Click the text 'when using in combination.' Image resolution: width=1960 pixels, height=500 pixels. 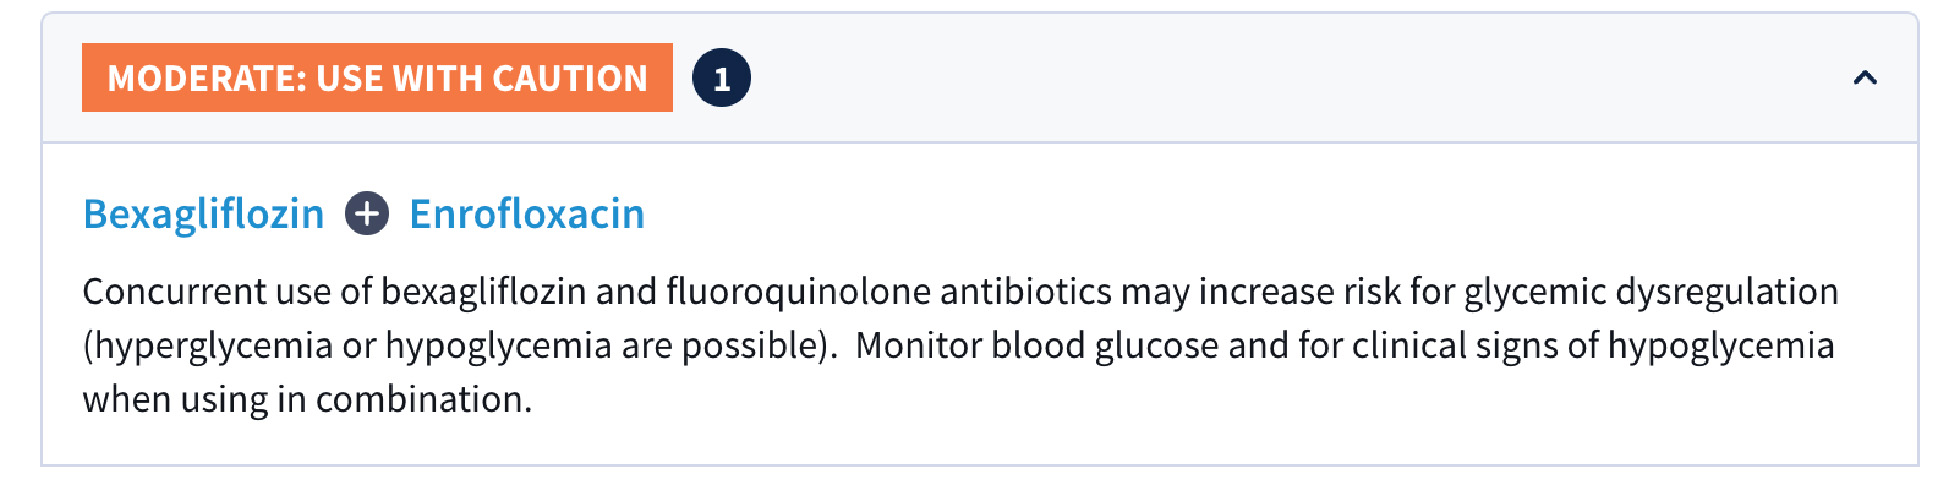pyautogui.click(x=307, y=400)
